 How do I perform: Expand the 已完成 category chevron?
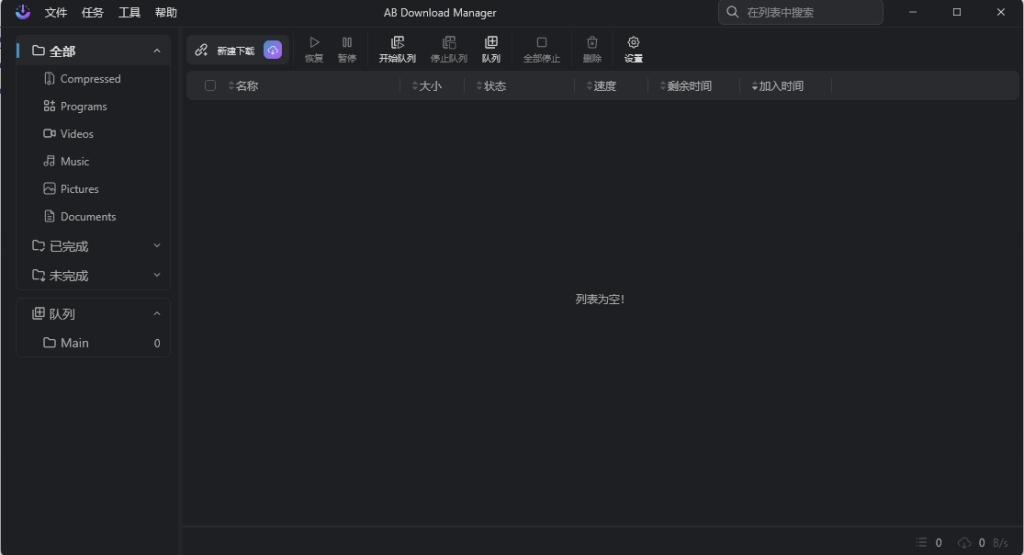(x=157, y=246)
